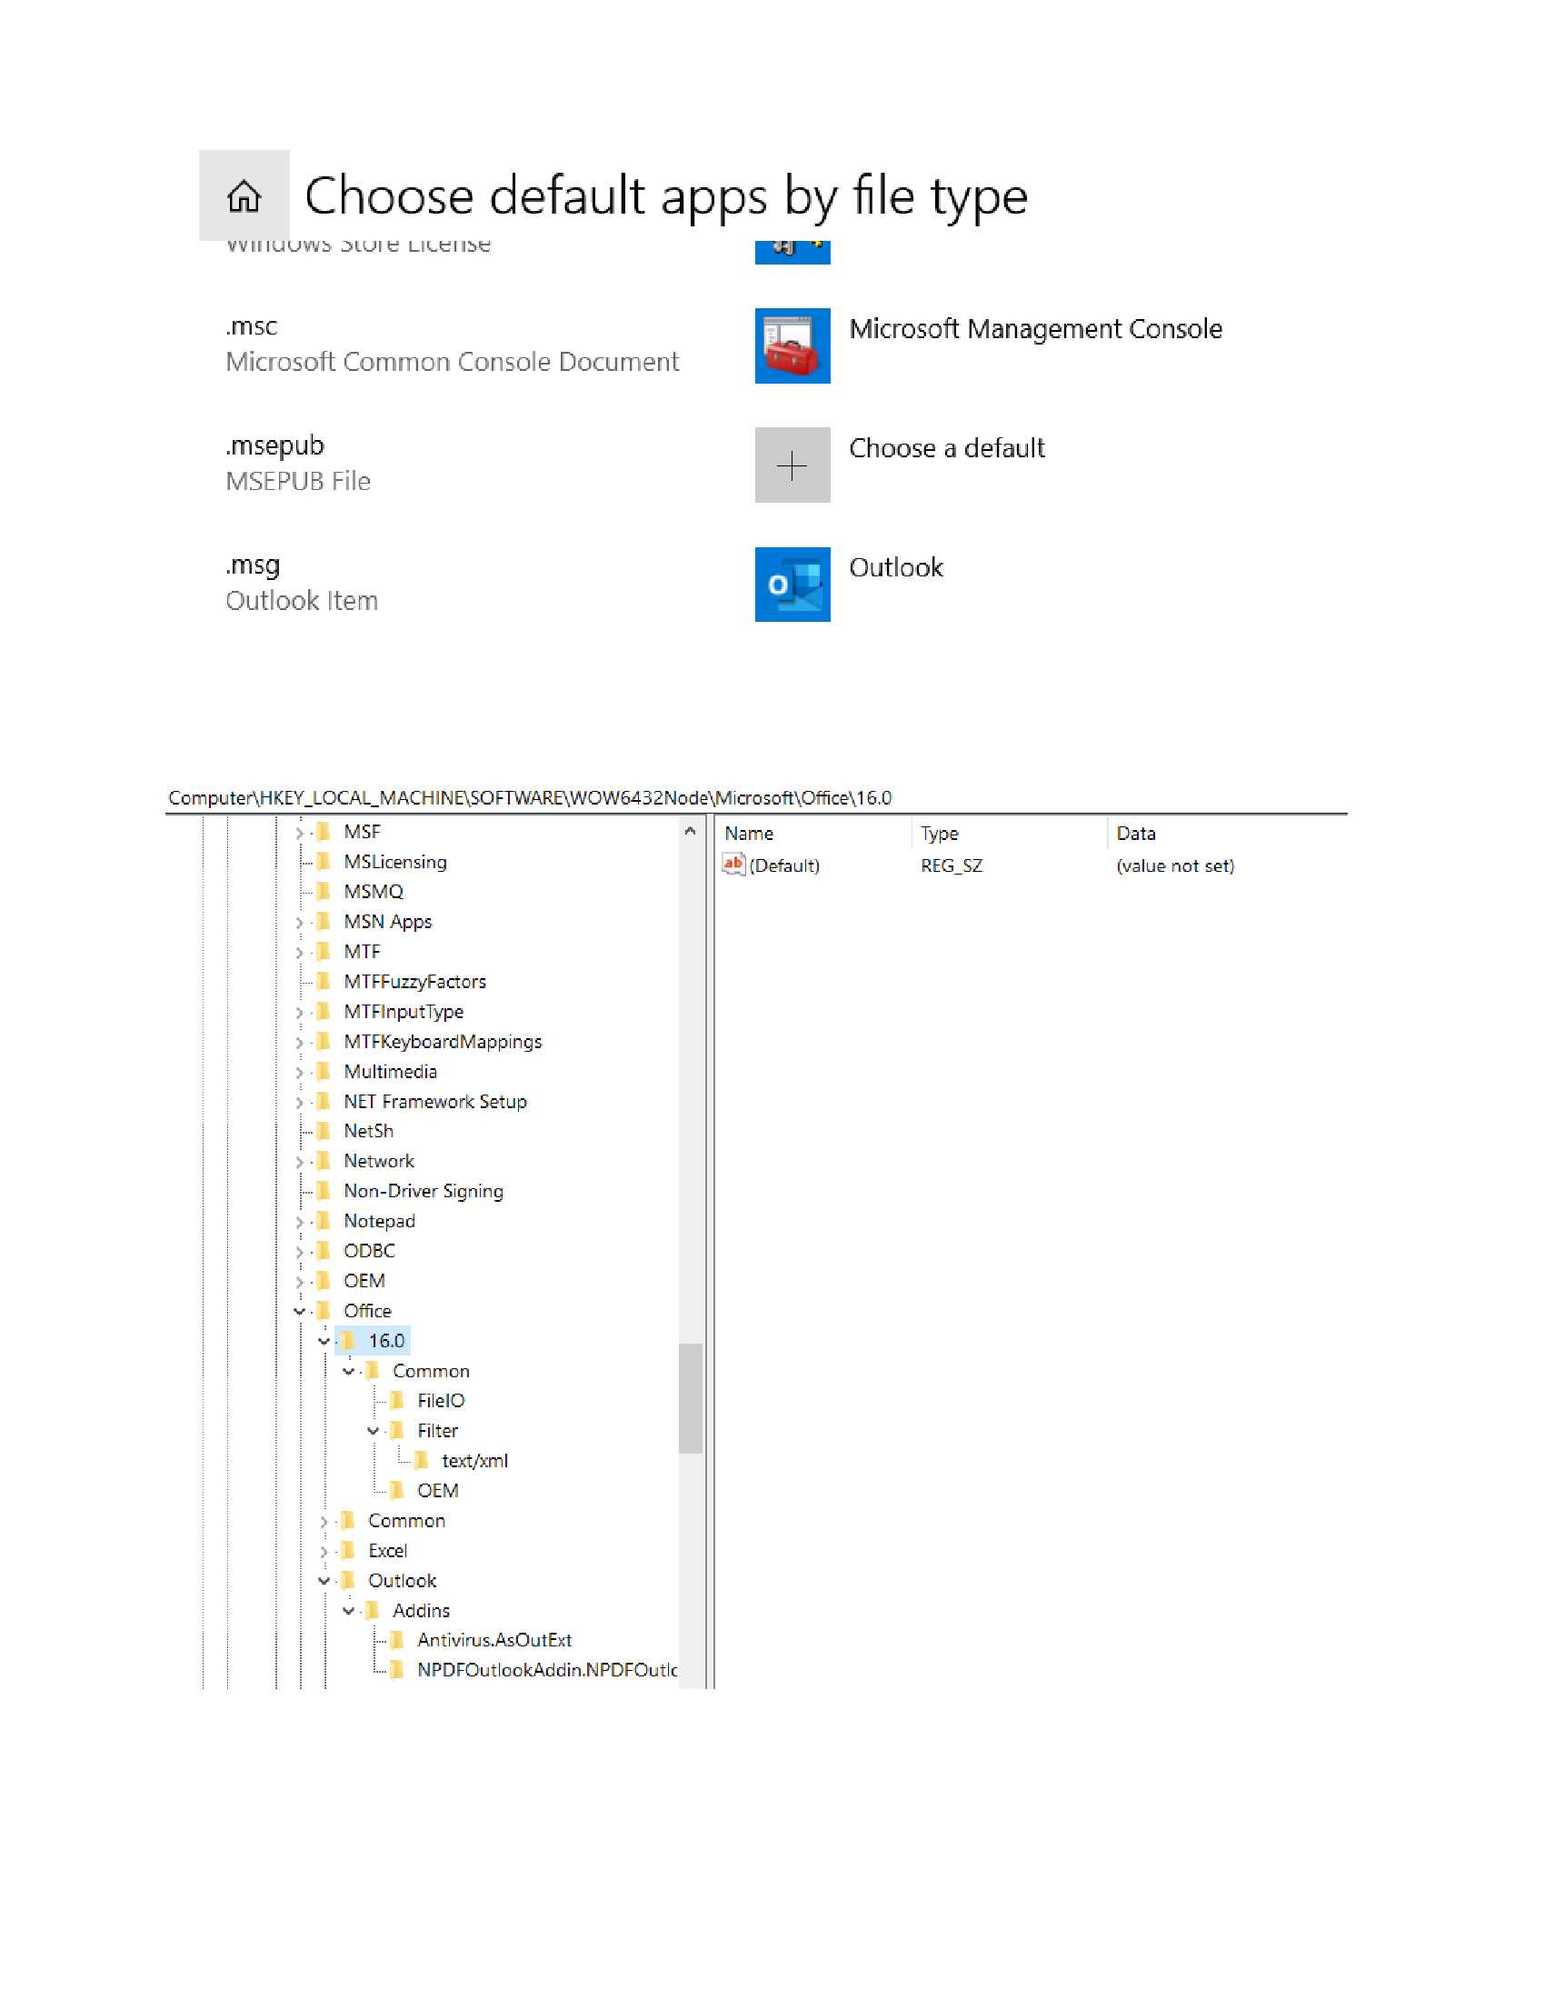Image resolution: width=1545 pixels, height=2000 pixels.
Task: Collapse the 16.0 registry key
Action: point(324,1341)
